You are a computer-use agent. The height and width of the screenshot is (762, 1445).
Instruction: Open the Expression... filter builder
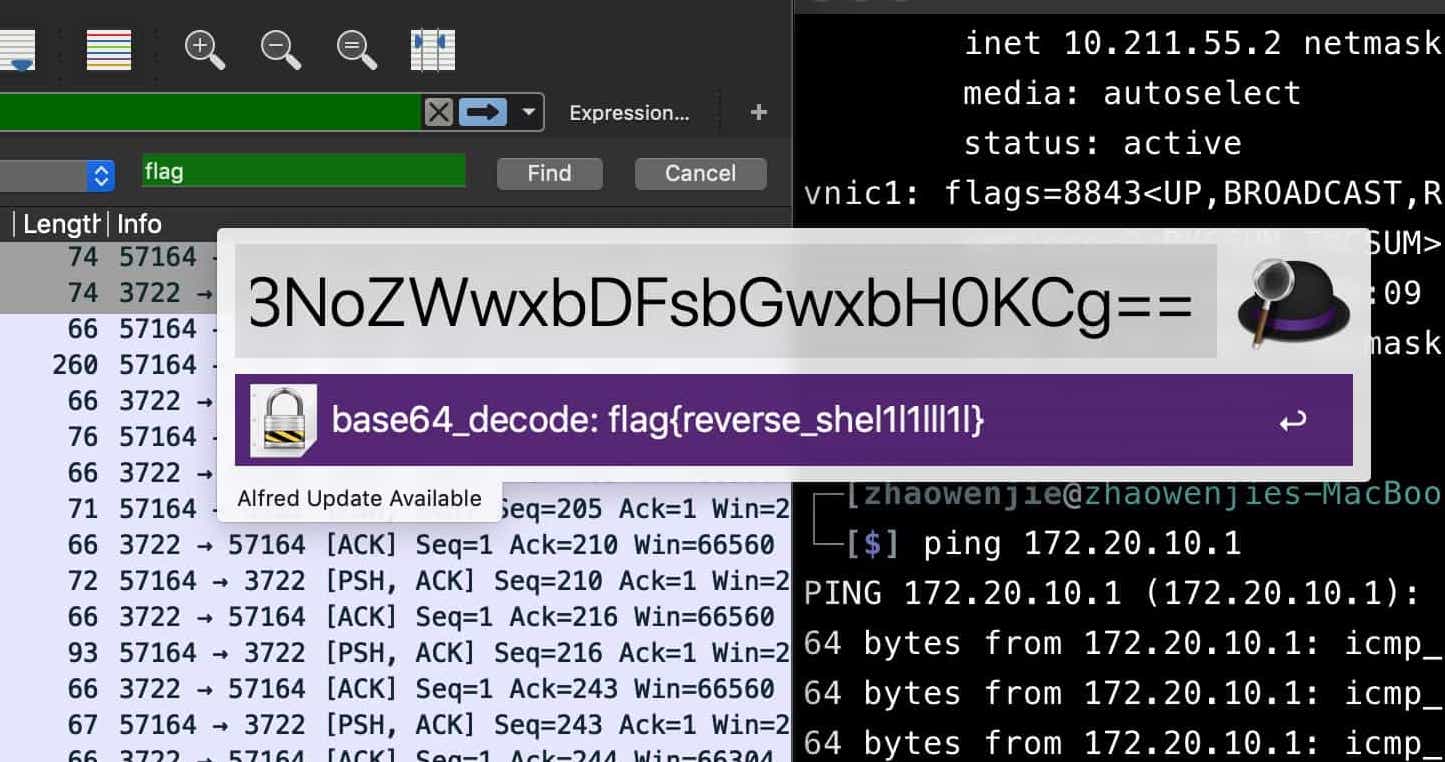pyautogui.click(x=629, y=113)
